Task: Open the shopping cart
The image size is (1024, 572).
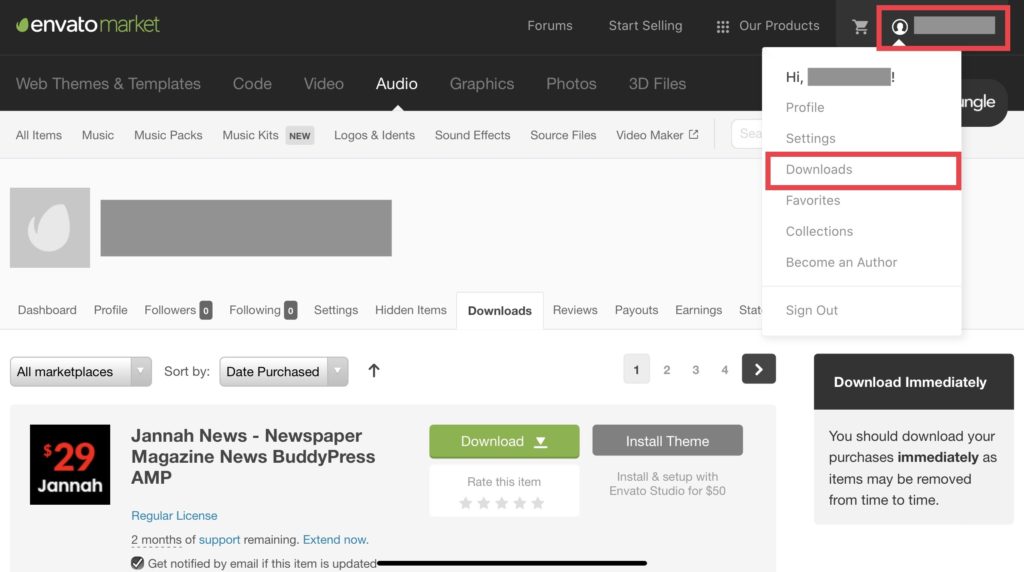Action: [860, 27]
